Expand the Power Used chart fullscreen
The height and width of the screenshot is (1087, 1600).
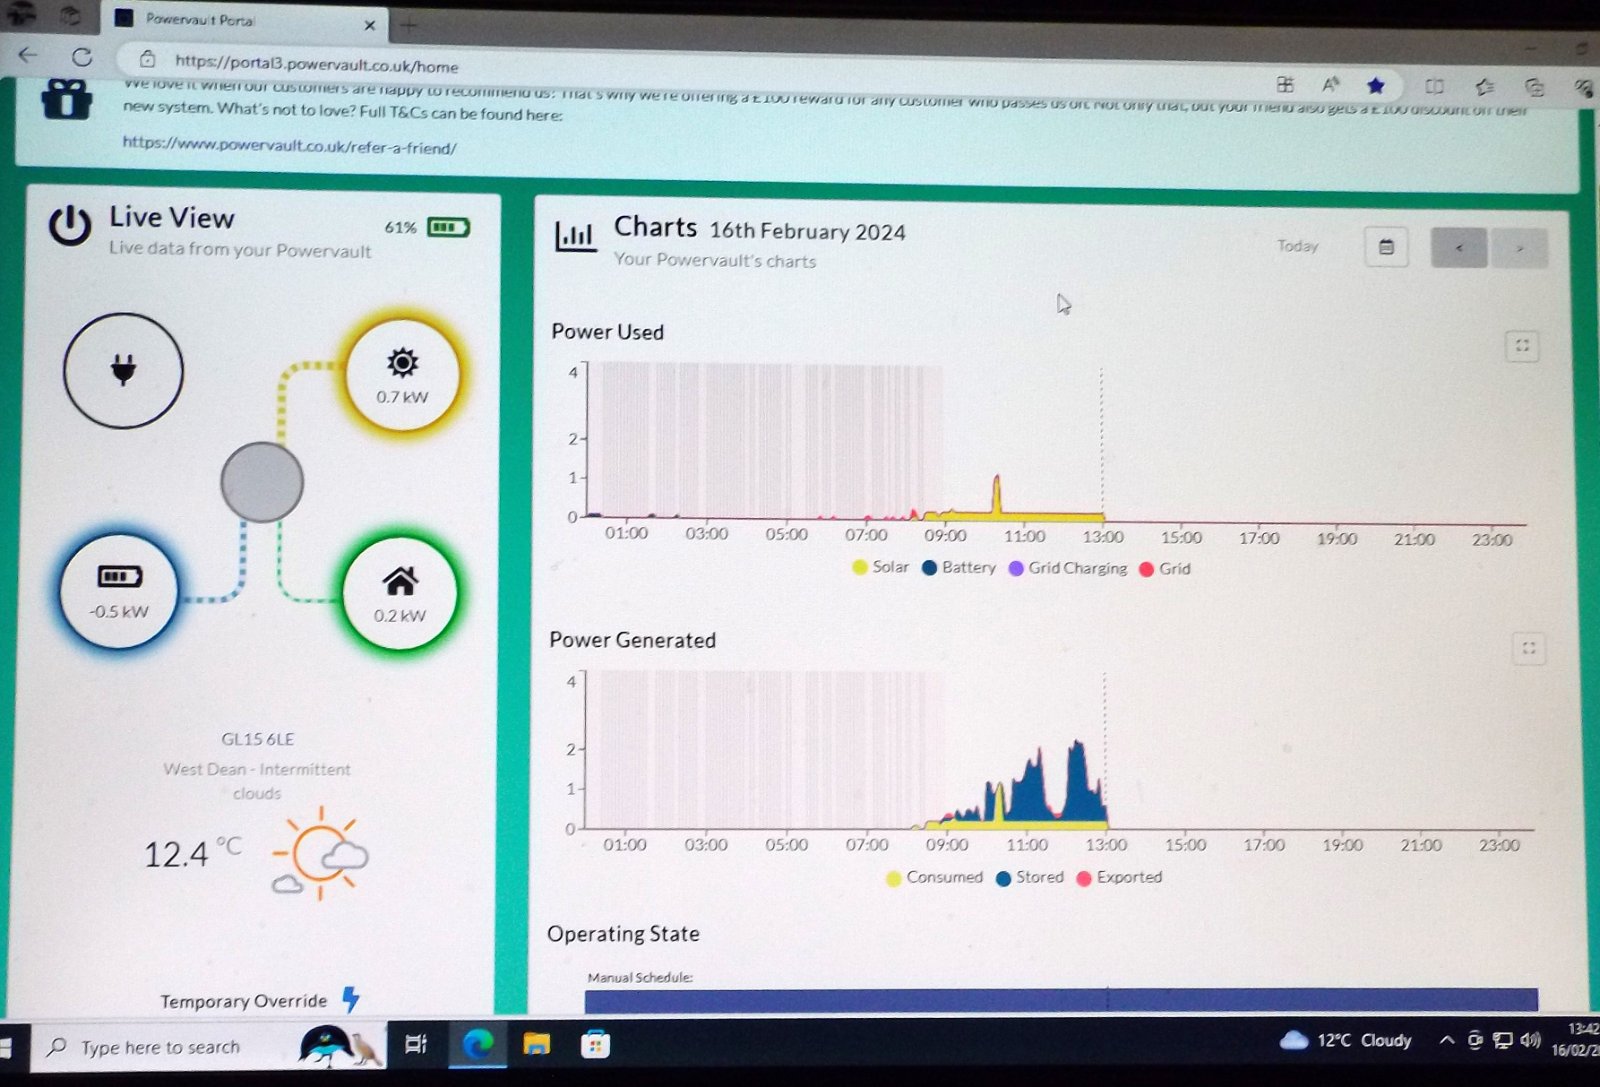(1522, 346)
